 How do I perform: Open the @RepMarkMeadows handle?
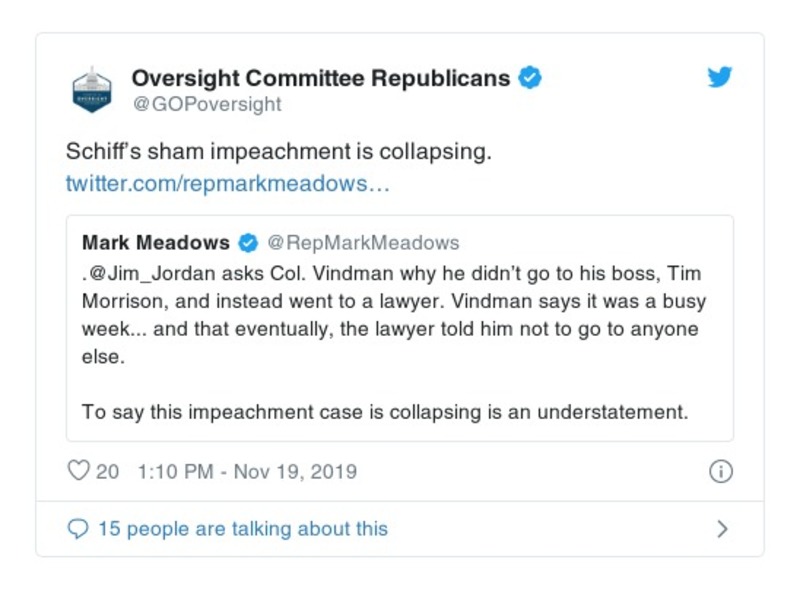(x=363, y=243)
